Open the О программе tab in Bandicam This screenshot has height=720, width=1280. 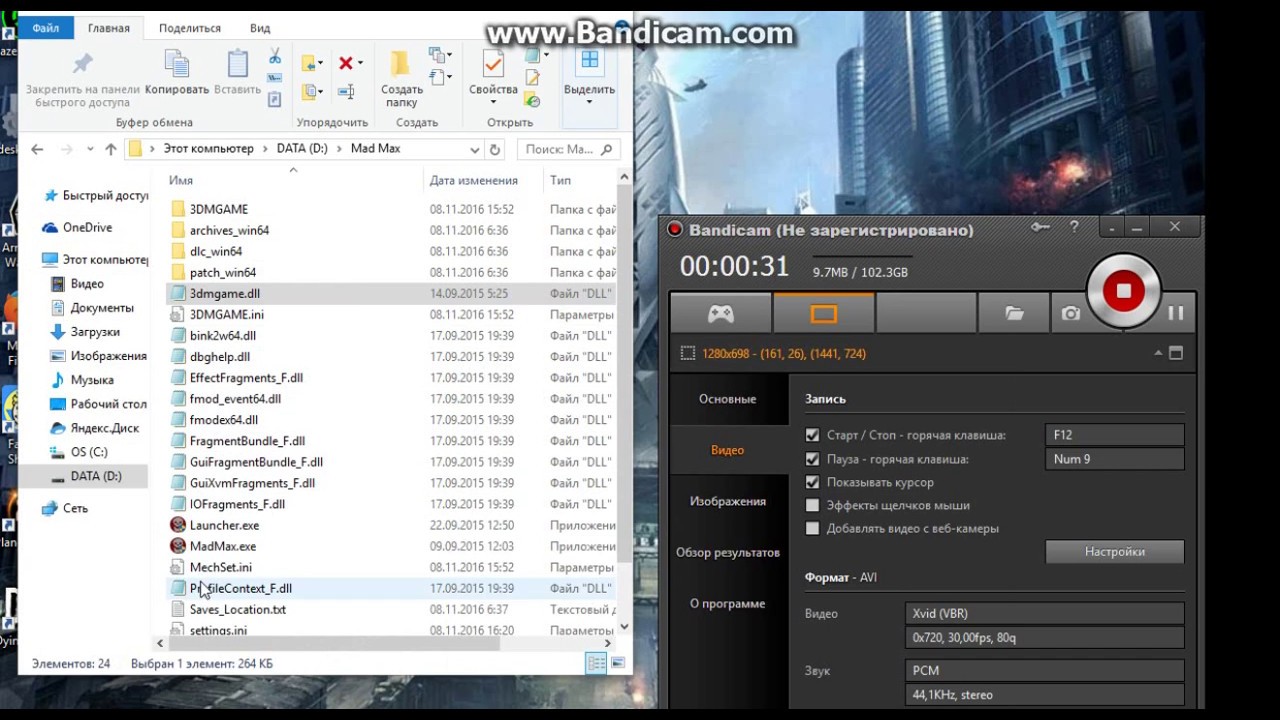coord(728,603)
